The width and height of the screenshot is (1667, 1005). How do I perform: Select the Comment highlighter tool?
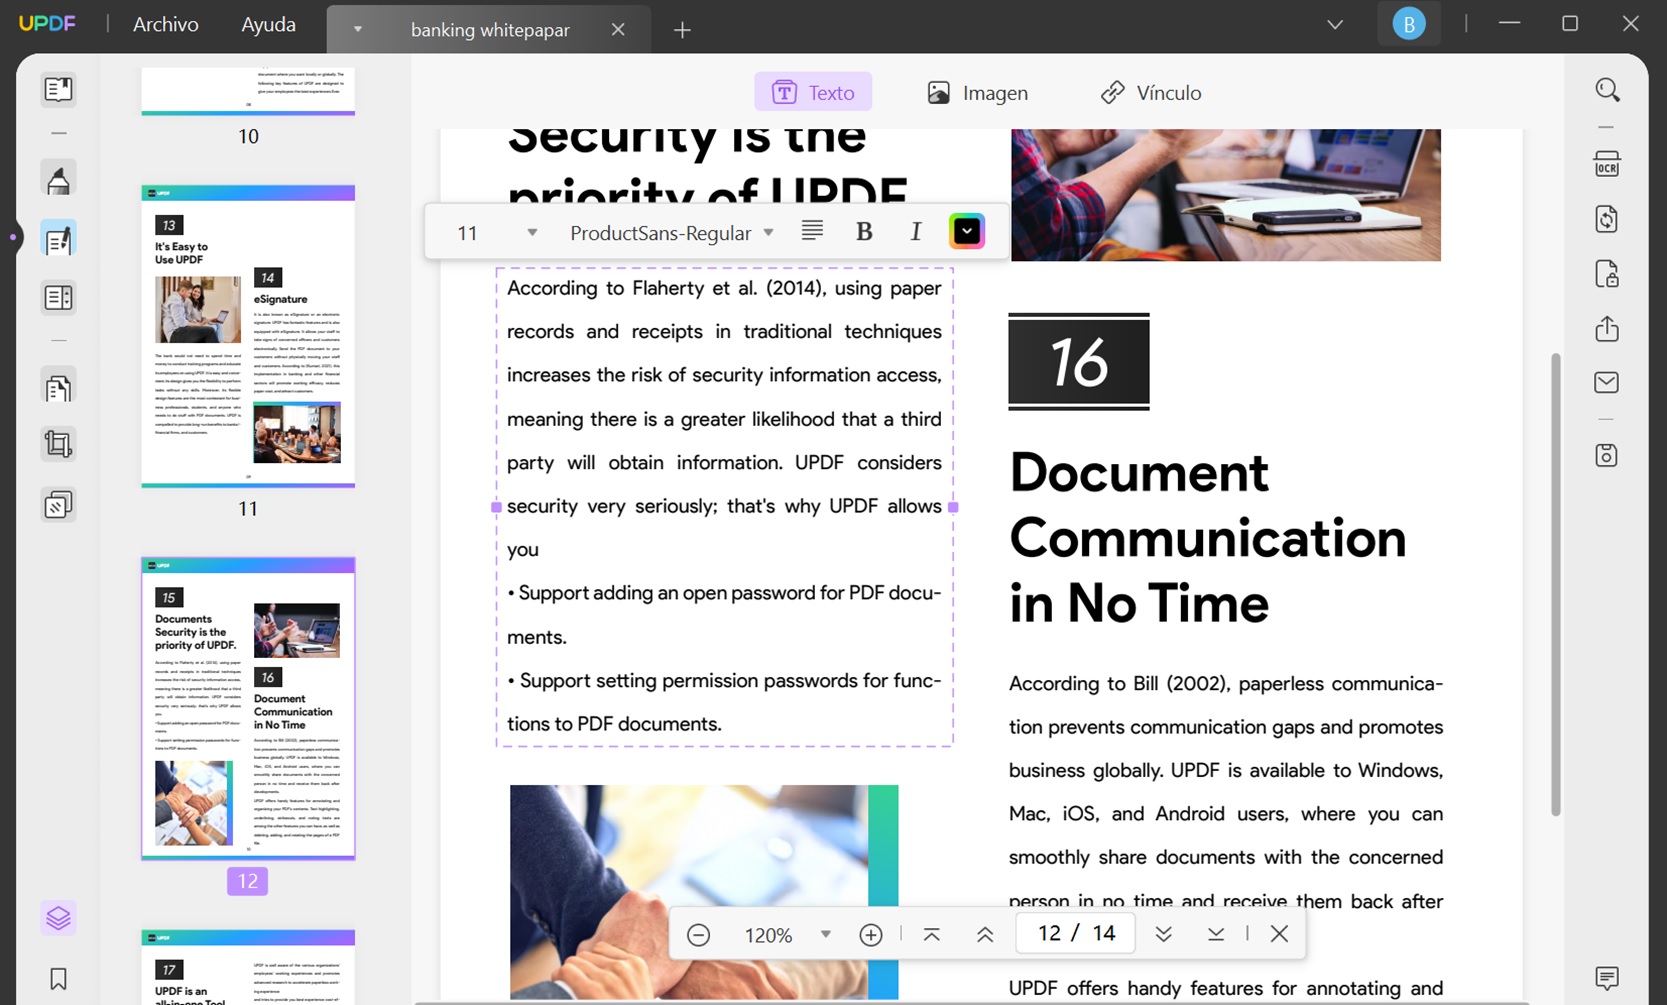(58, 179)
